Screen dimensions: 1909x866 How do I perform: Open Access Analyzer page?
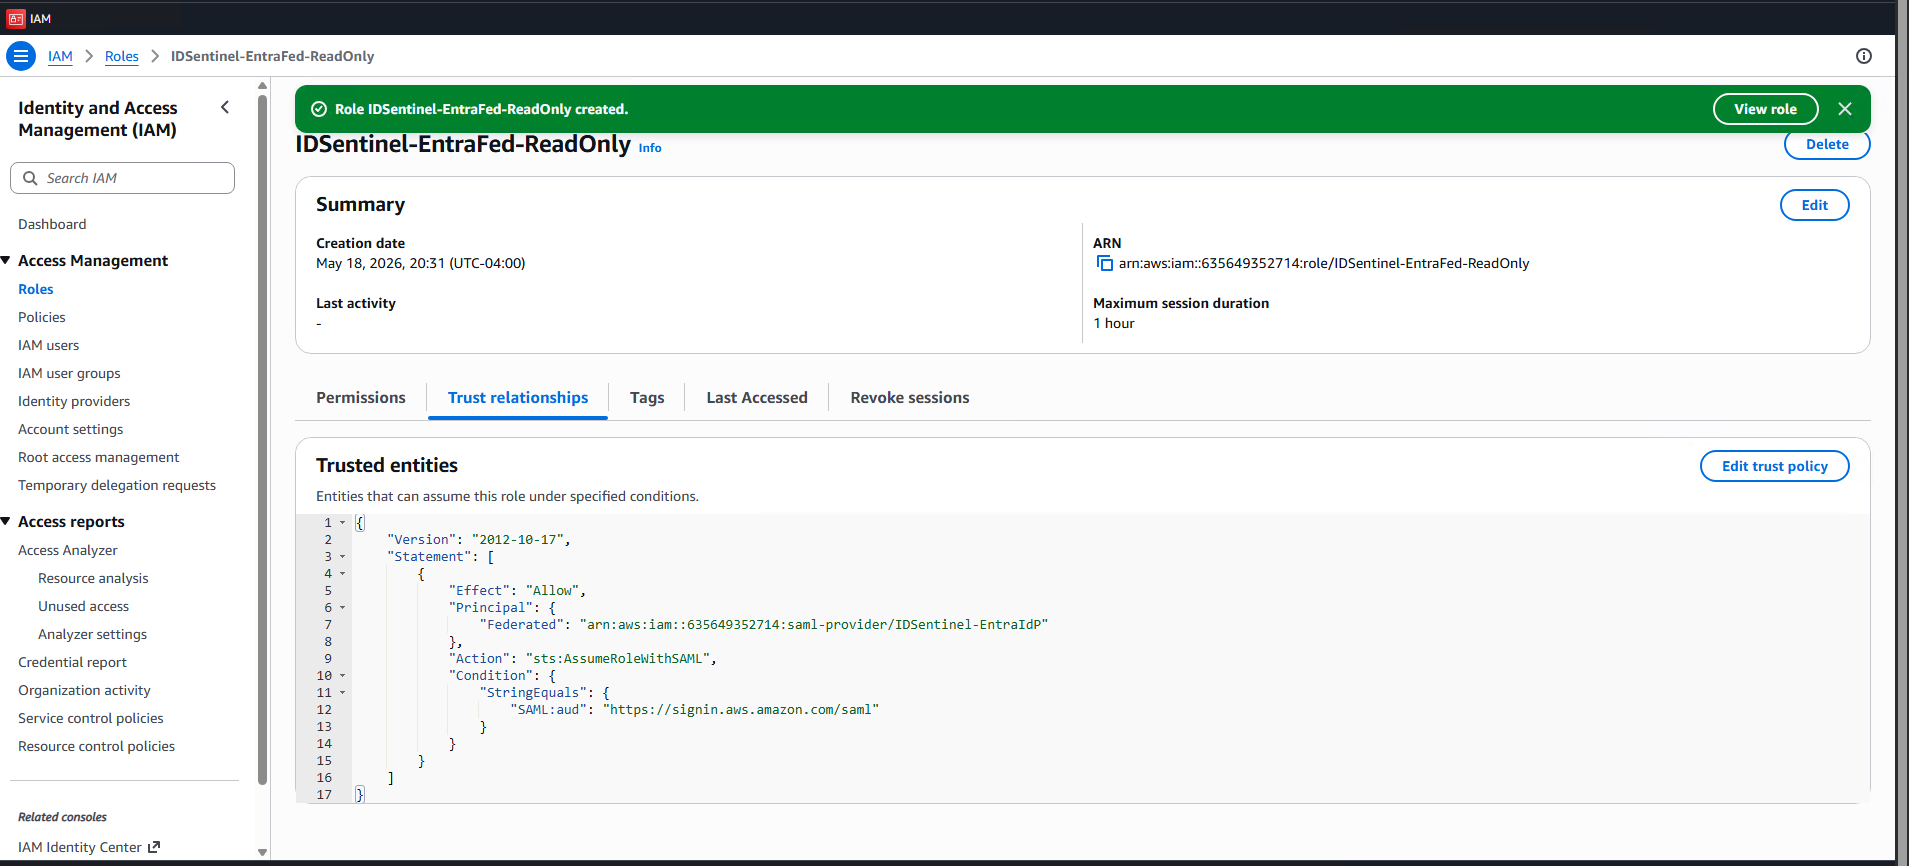click(x=68, y=550)
